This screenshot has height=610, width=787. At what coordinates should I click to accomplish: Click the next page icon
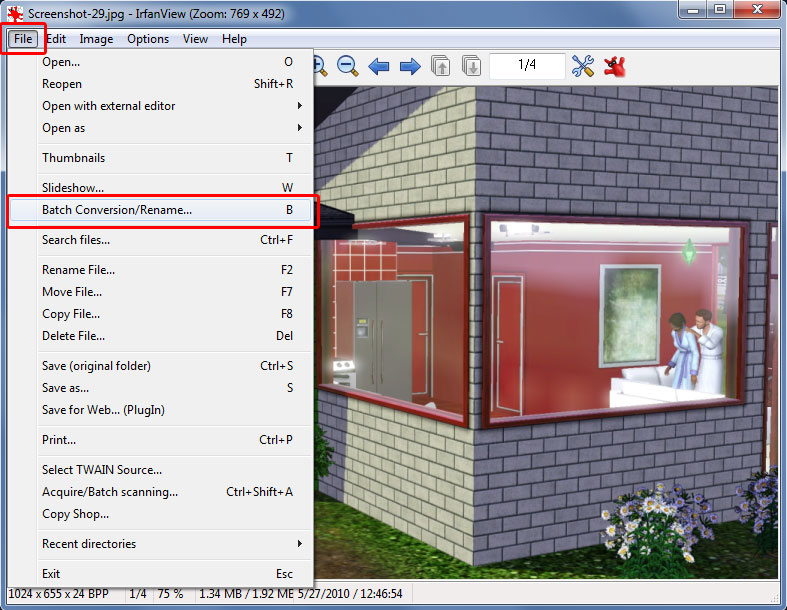(x=471, y=66)
